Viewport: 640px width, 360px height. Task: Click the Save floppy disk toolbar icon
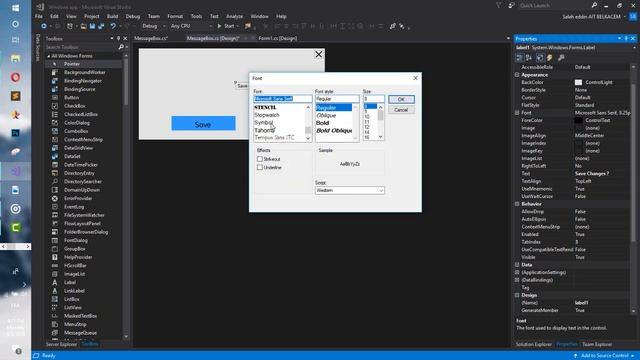coord(92,26)
